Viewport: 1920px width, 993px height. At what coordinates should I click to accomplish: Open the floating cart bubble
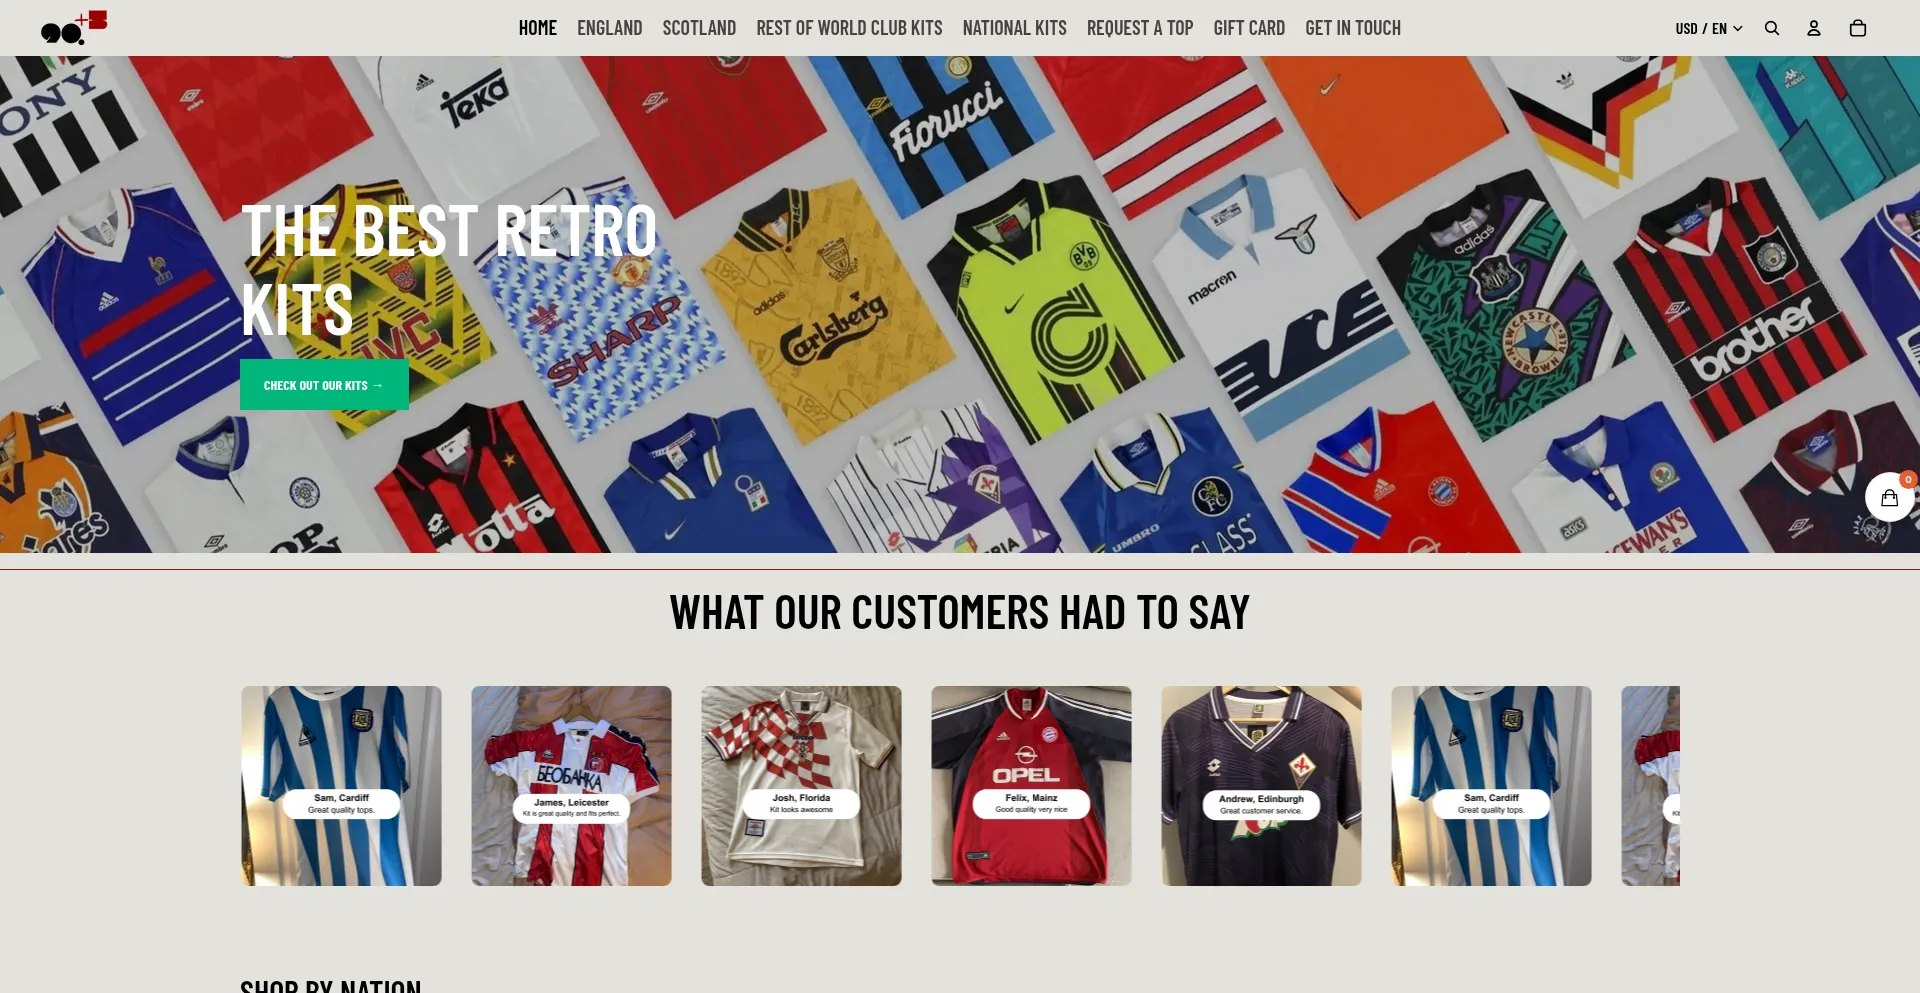(x=1889, y=497)
